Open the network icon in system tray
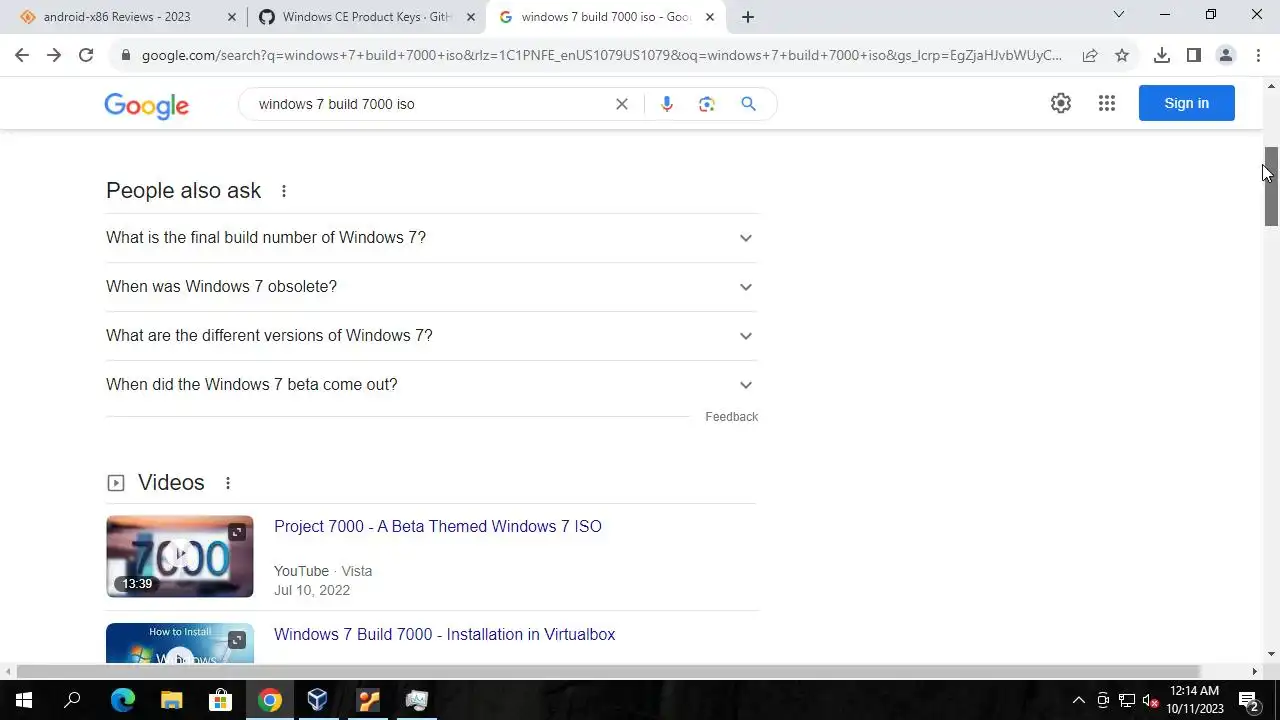1280x720 pixels. tap(1127, 700)
